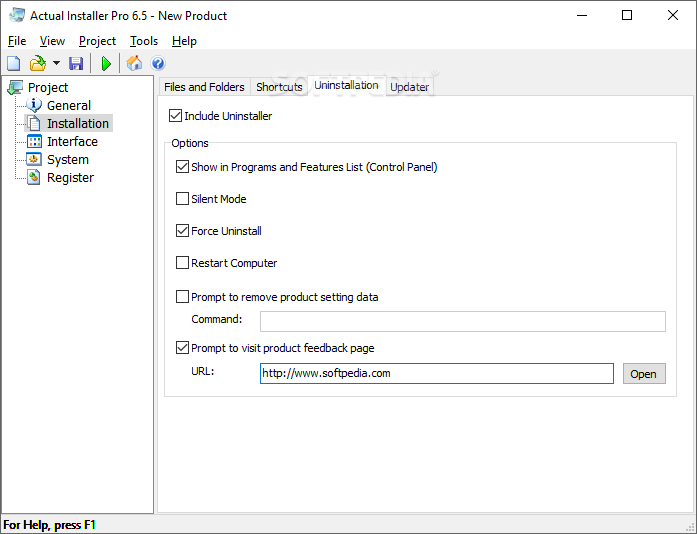Click the green Build Installer play icon
Viewport: 697px width, 534px height.
pos(106,64)
